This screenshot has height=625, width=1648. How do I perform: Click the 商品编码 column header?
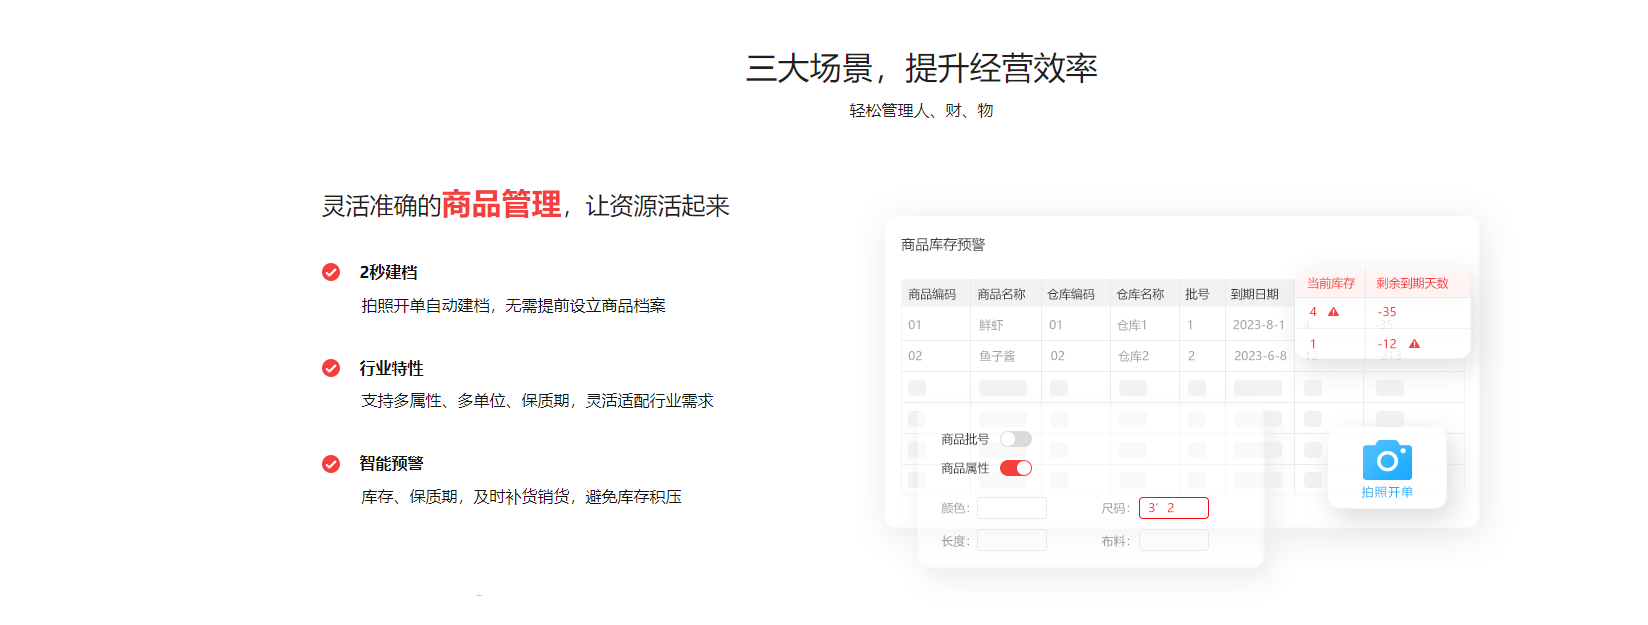tap(932, 294)
